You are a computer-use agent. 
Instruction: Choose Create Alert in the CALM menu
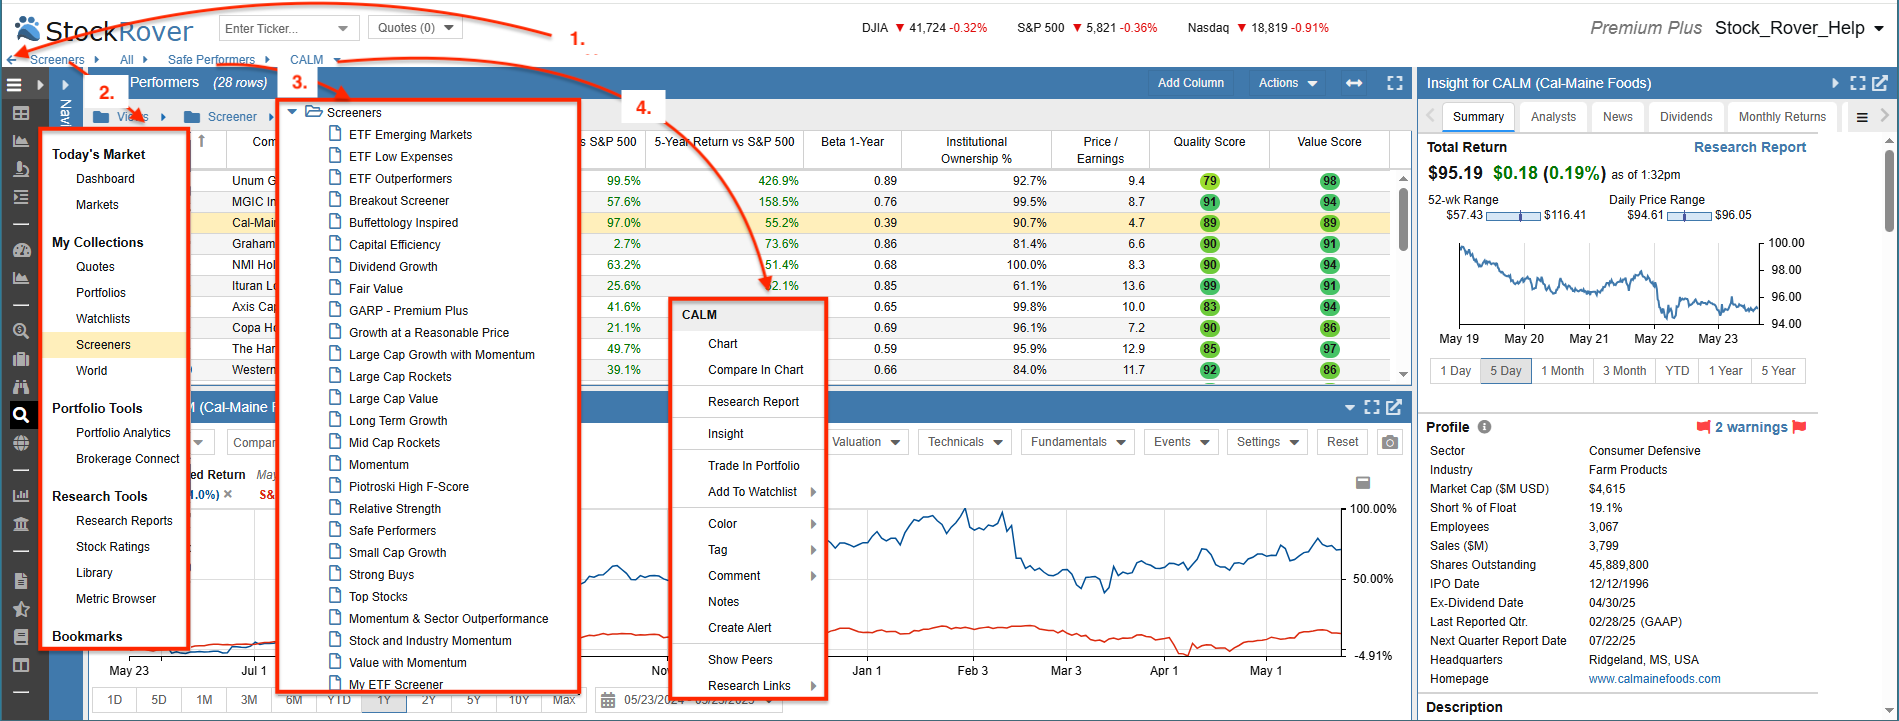[740, 628]
